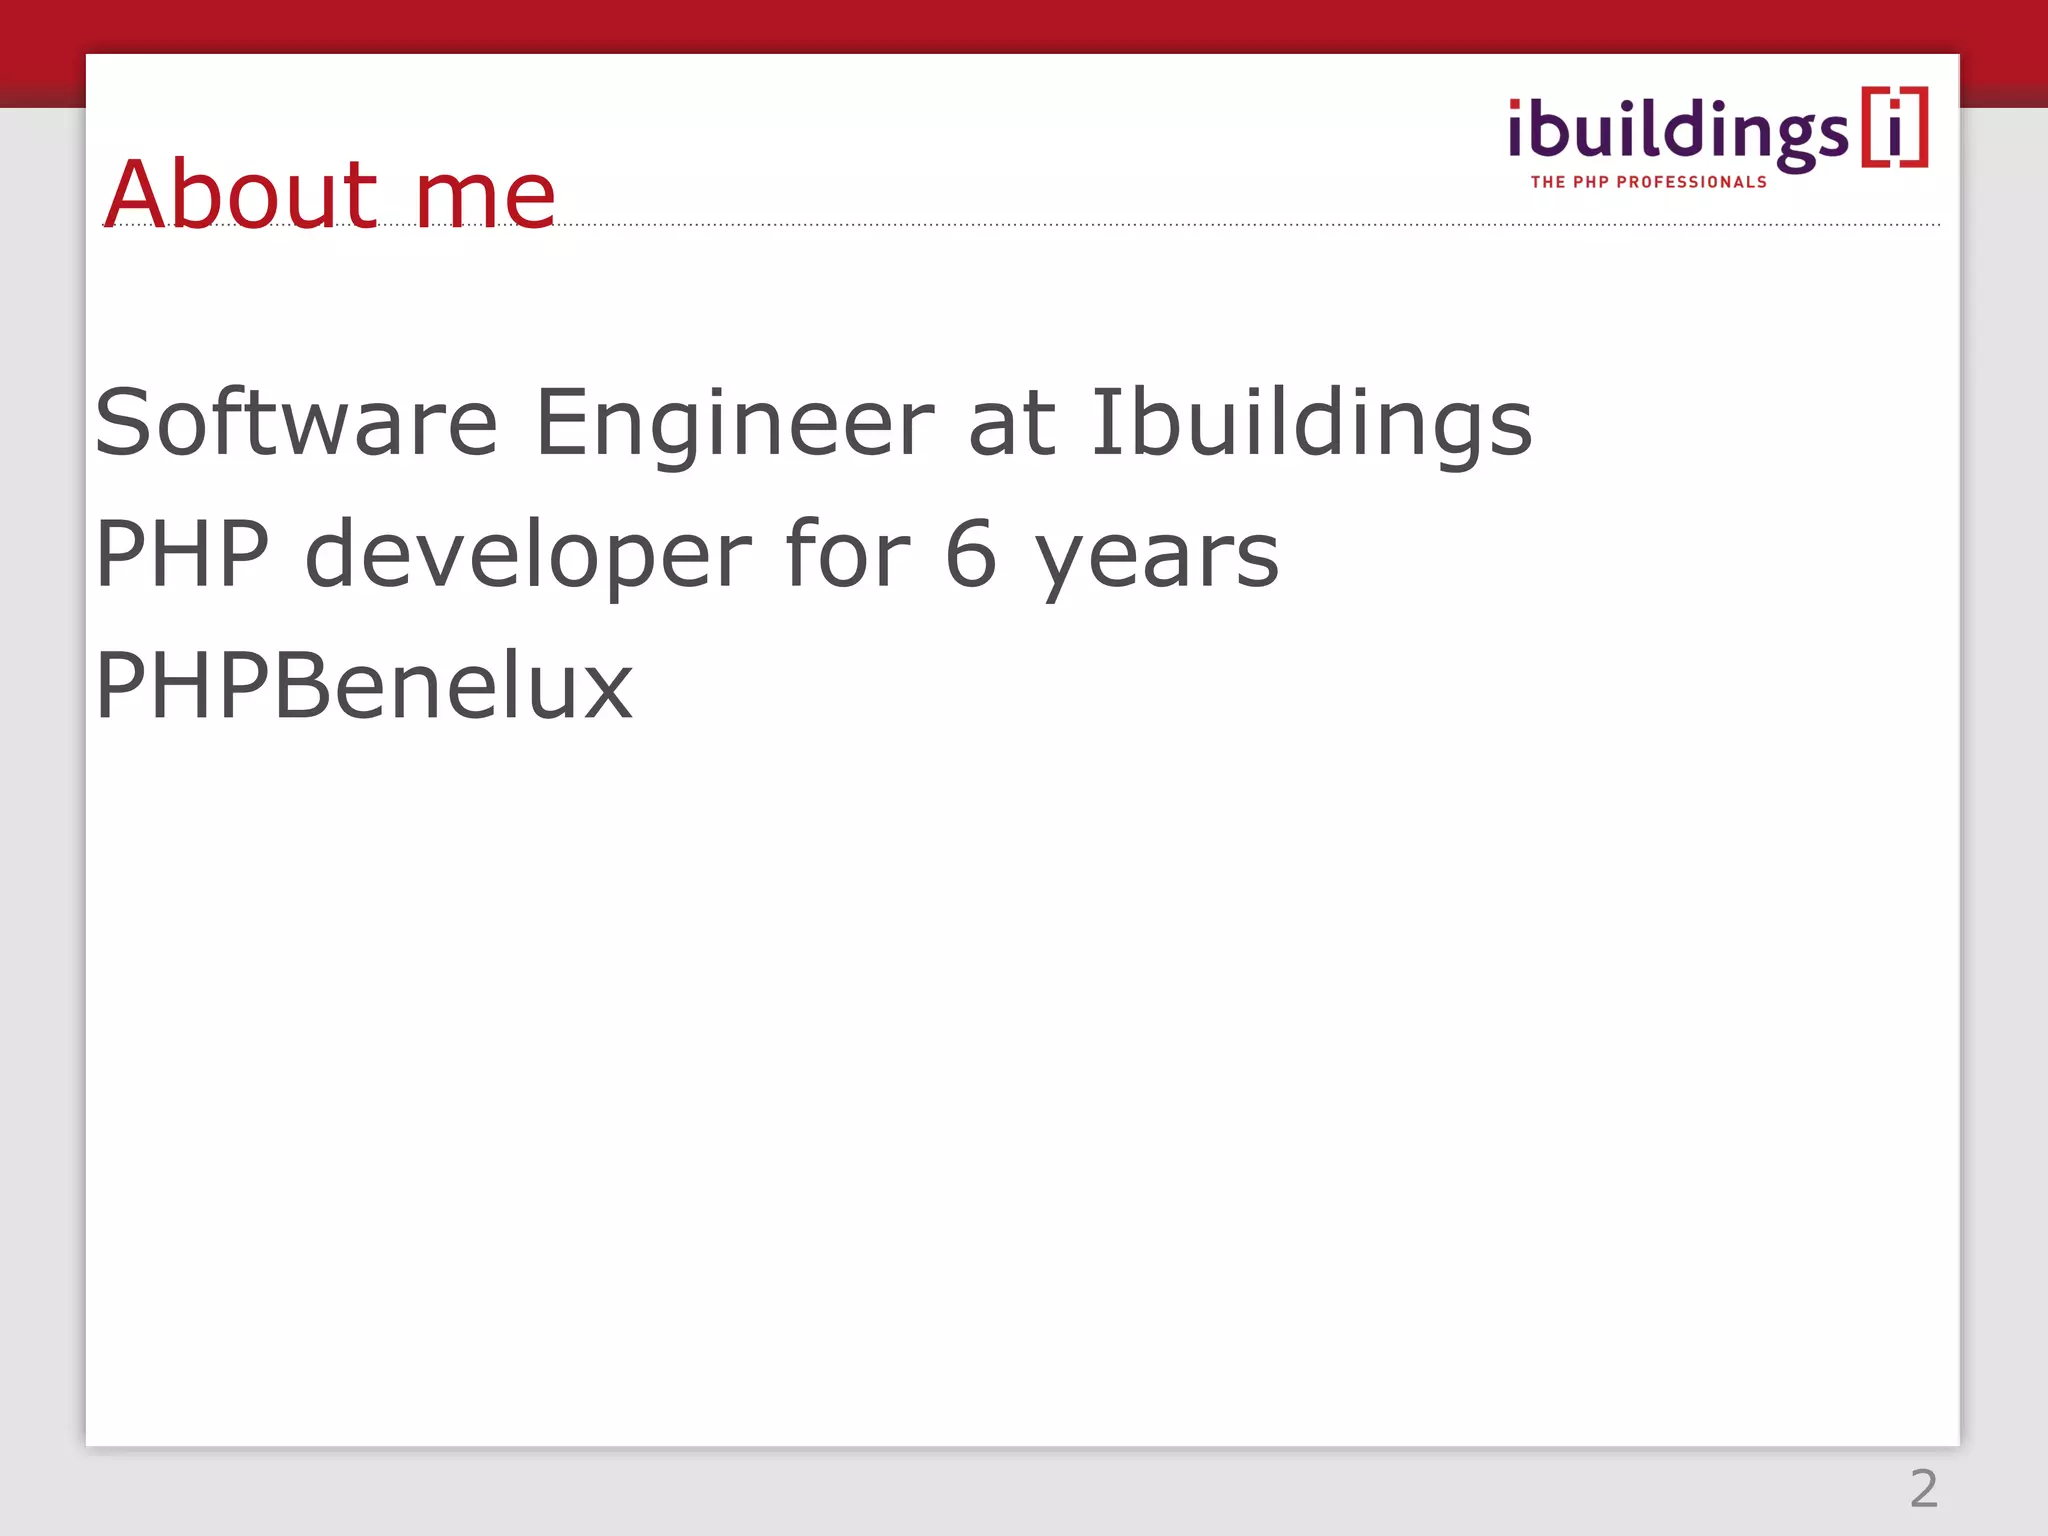Click the word Engineer in the body
Image resolution: width=2048 pixels, height=1536 pixels.
[735, 424]
